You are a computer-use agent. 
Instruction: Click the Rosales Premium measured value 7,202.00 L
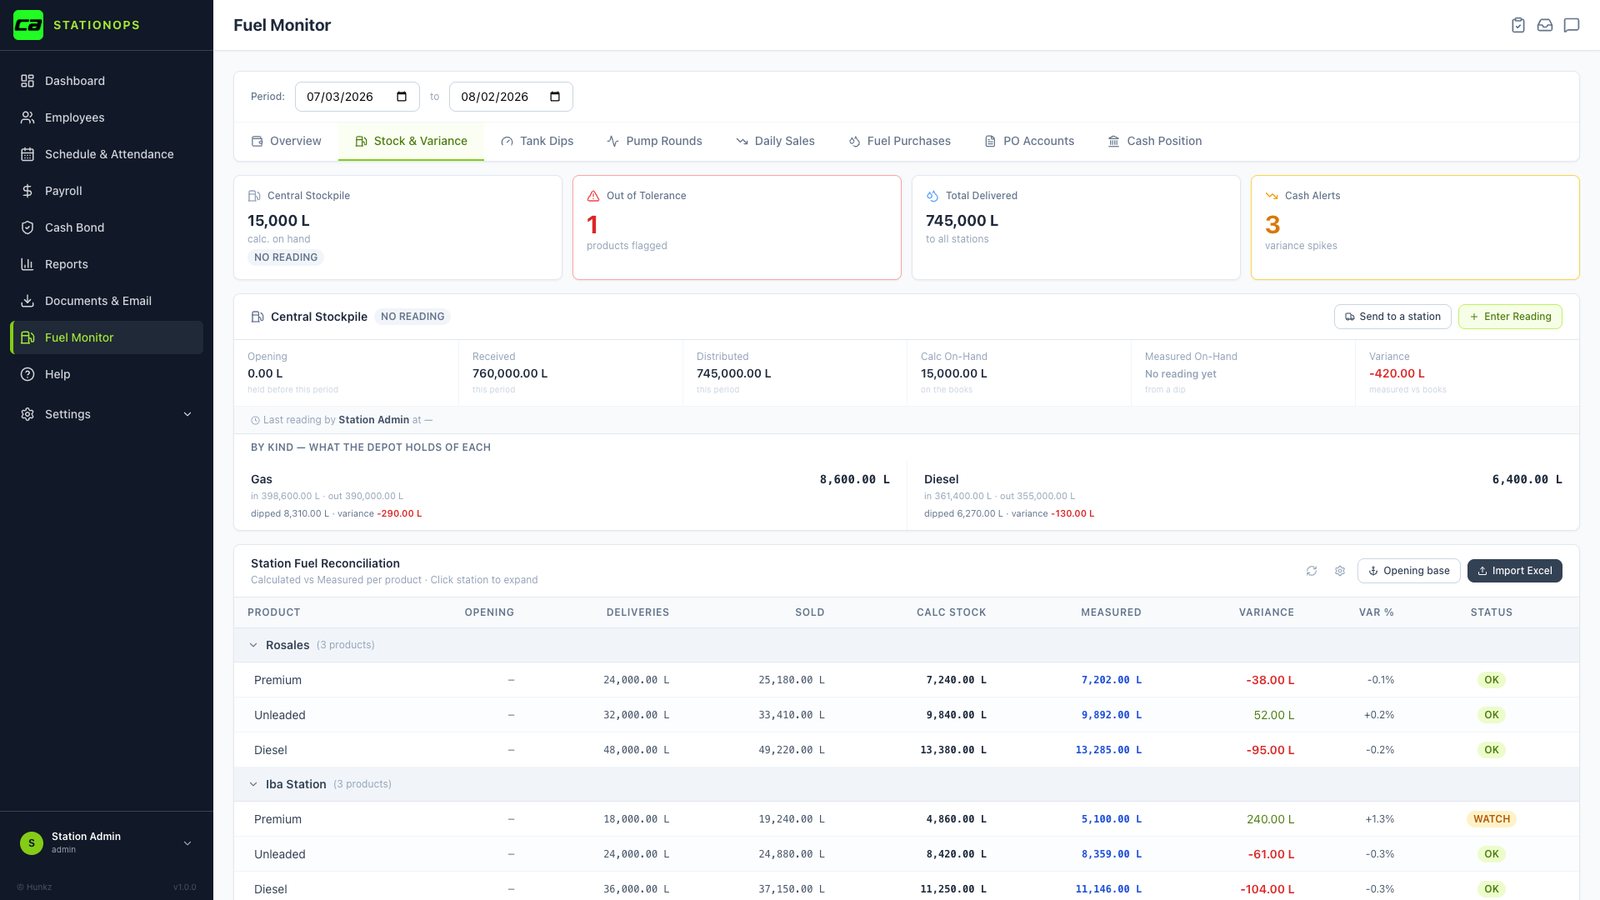point(1111,680)
